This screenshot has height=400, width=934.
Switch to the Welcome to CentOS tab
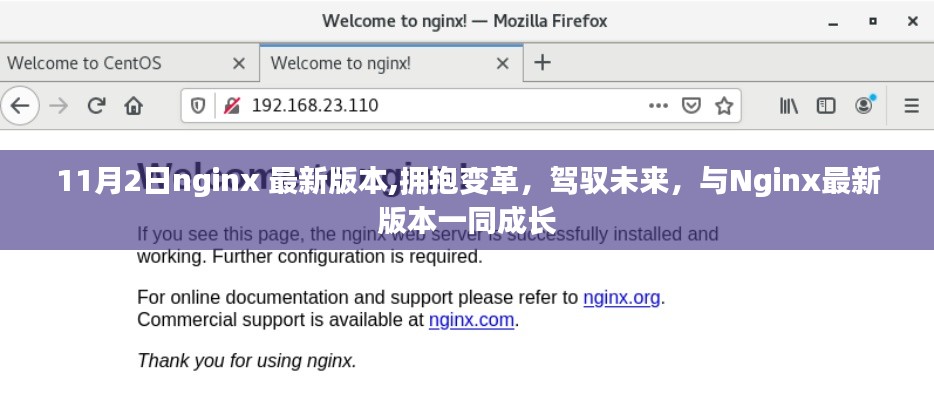[83, 63]
